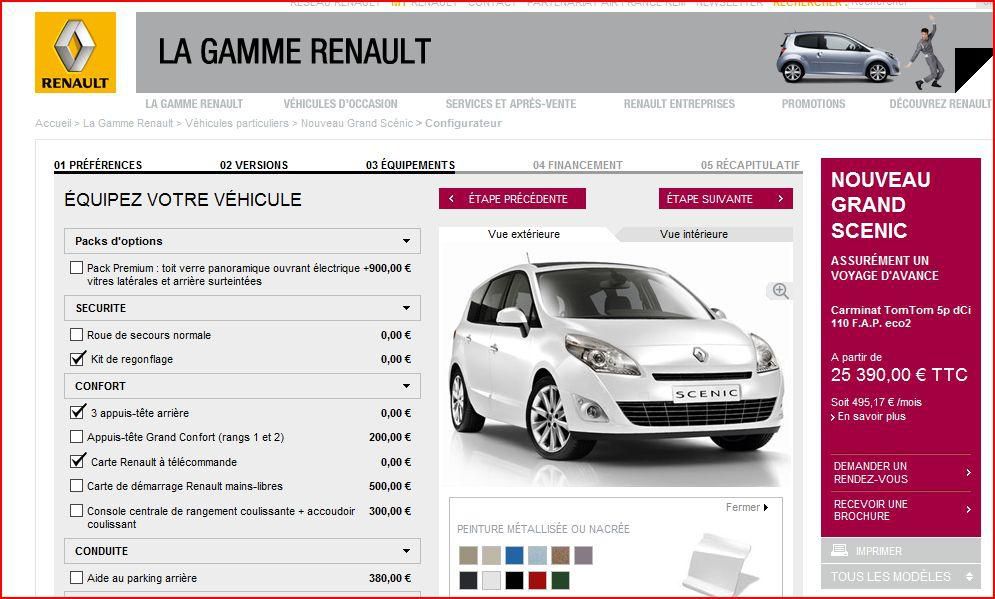Tick the Pack Premium checkbox
Image resolution: width=995 pixels, height=599 pixels.
[76, 268]
